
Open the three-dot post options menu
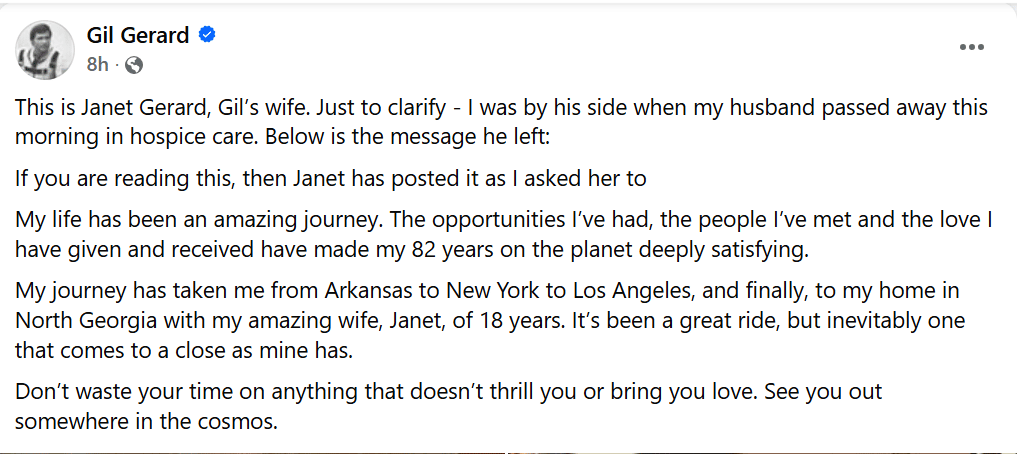click(x=972, y=48)
